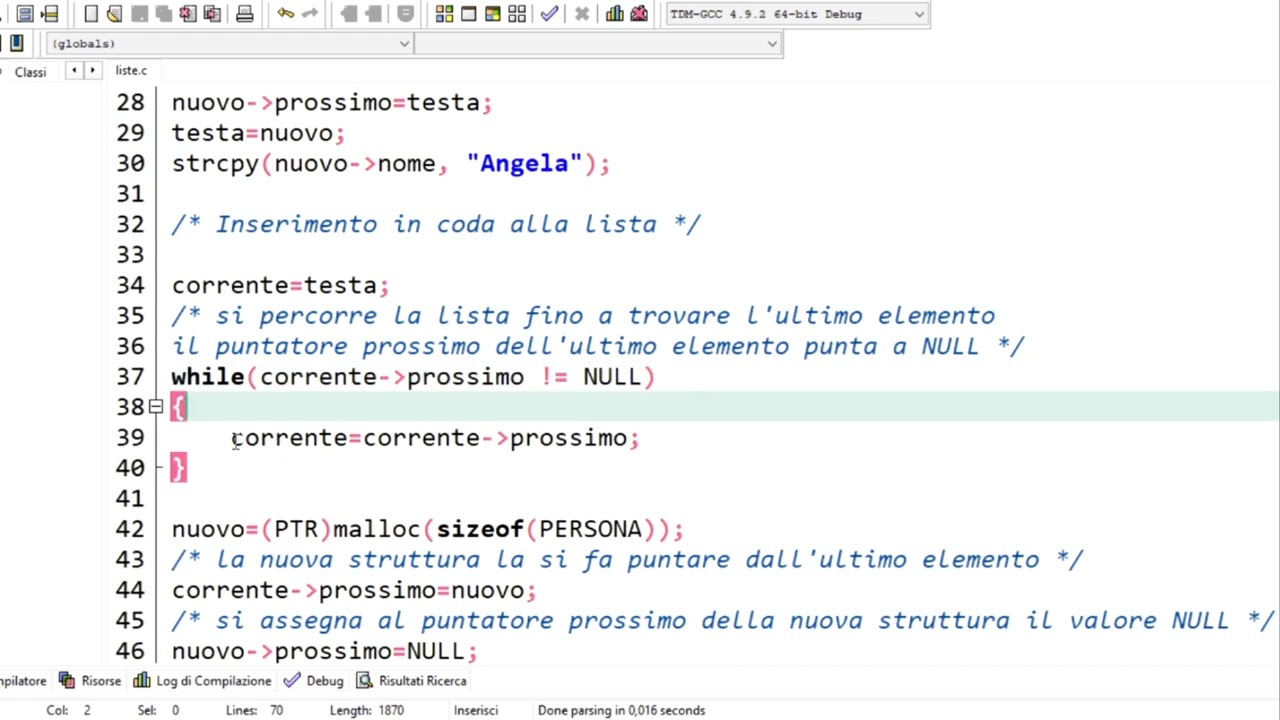The height and width of the screenshot is (720, 1280).
Task: Click the grayed Back navigation icon
Action: 349,14
